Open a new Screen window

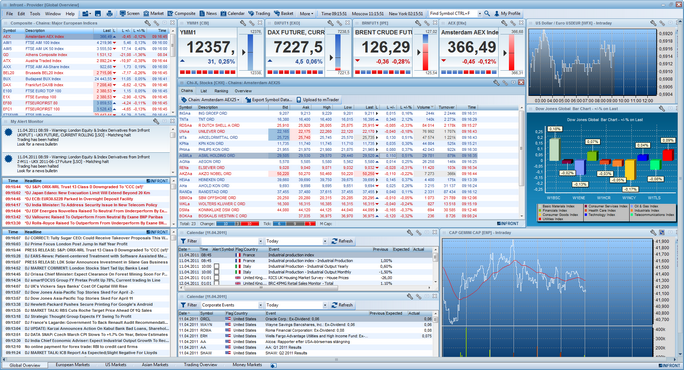coord(130,14)
